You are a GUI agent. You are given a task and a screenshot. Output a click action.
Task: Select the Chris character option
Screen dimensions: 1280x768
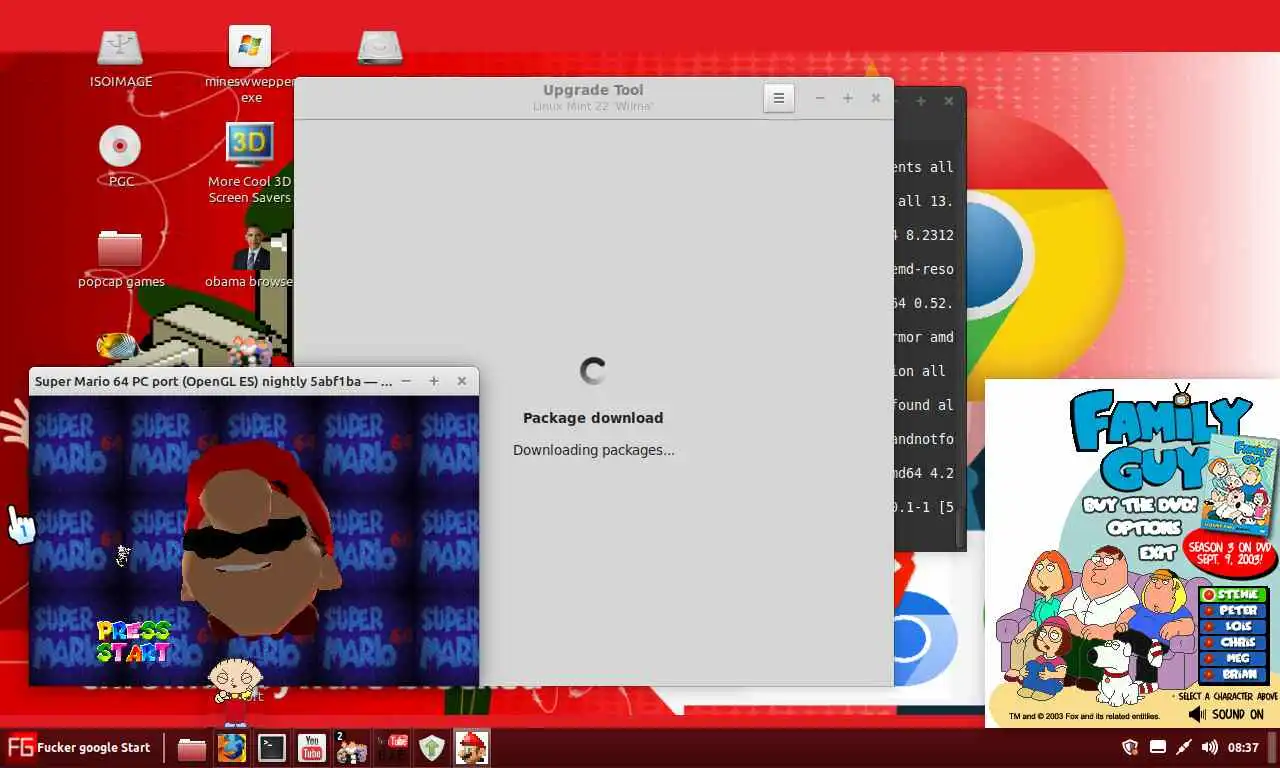point(1232,642)
